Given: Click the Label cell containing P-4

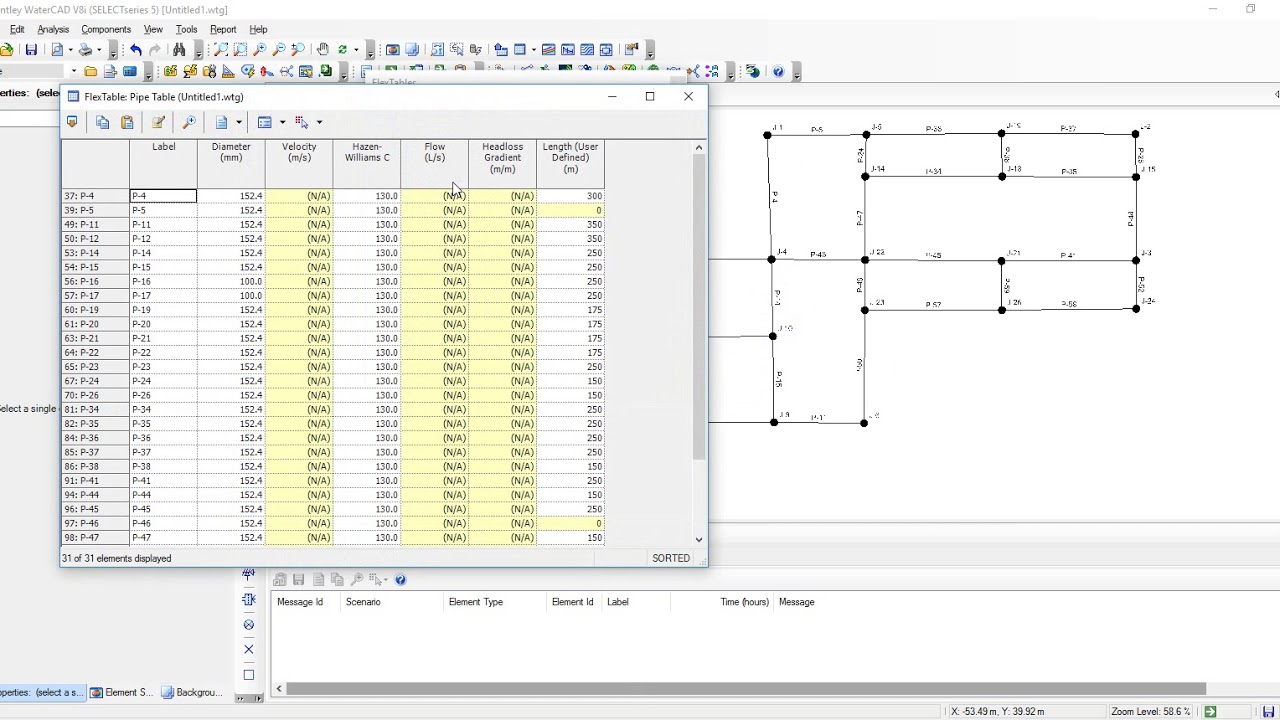Looking at the screenshot, I should [163, 196].
